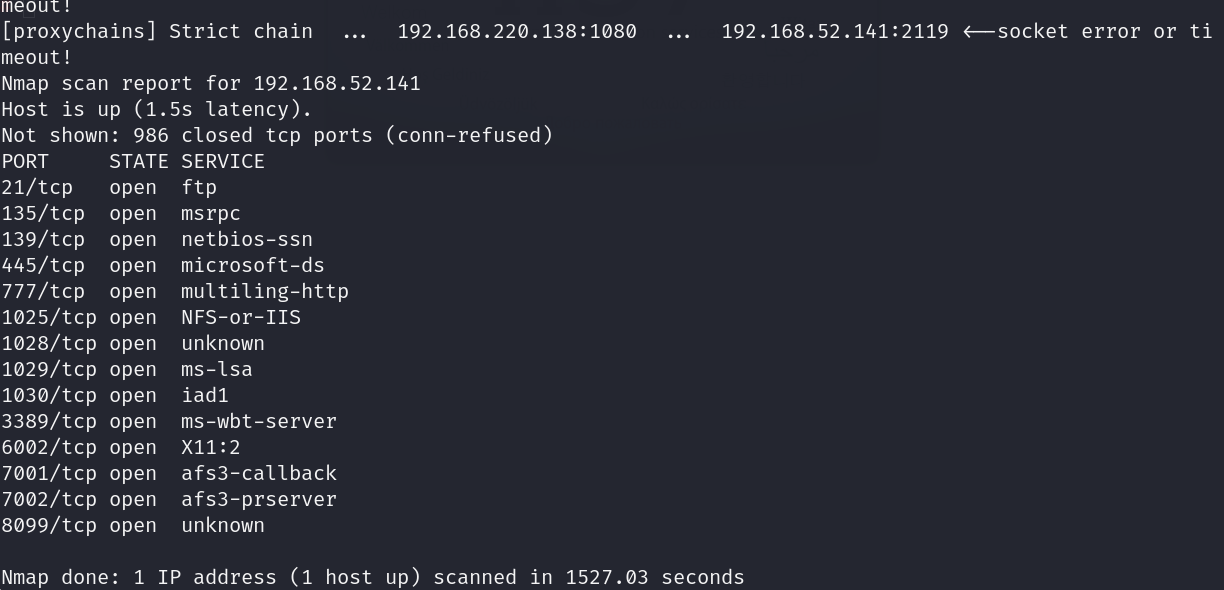This screenshot has height=590, width=1224.
Task: Click the Nmap scan report IP address
Action: click(337, 83)
